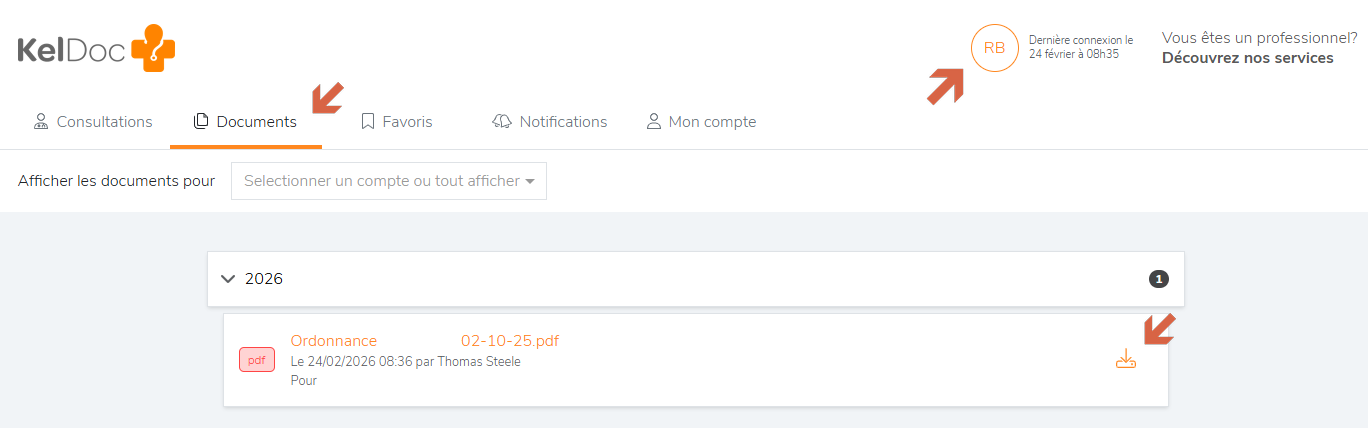Switch to the Consultations tab

104,122
